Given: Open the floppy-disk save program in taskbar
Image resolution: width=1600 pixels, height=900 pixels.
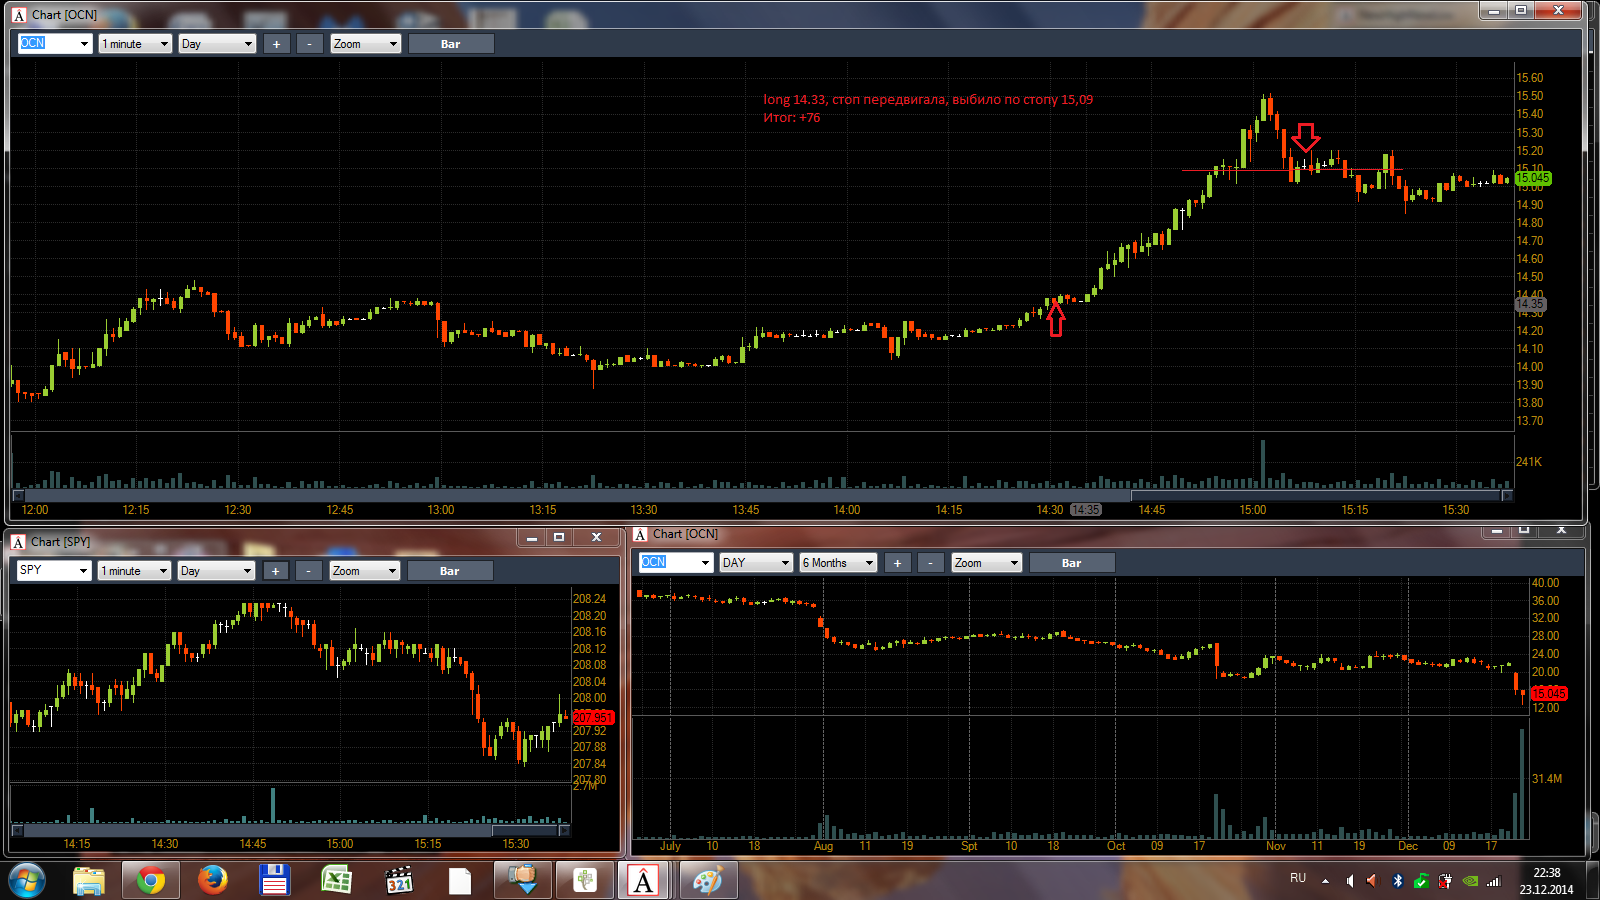Looking at the screenshot, I should pyautogui.click(x=274, y=881).
